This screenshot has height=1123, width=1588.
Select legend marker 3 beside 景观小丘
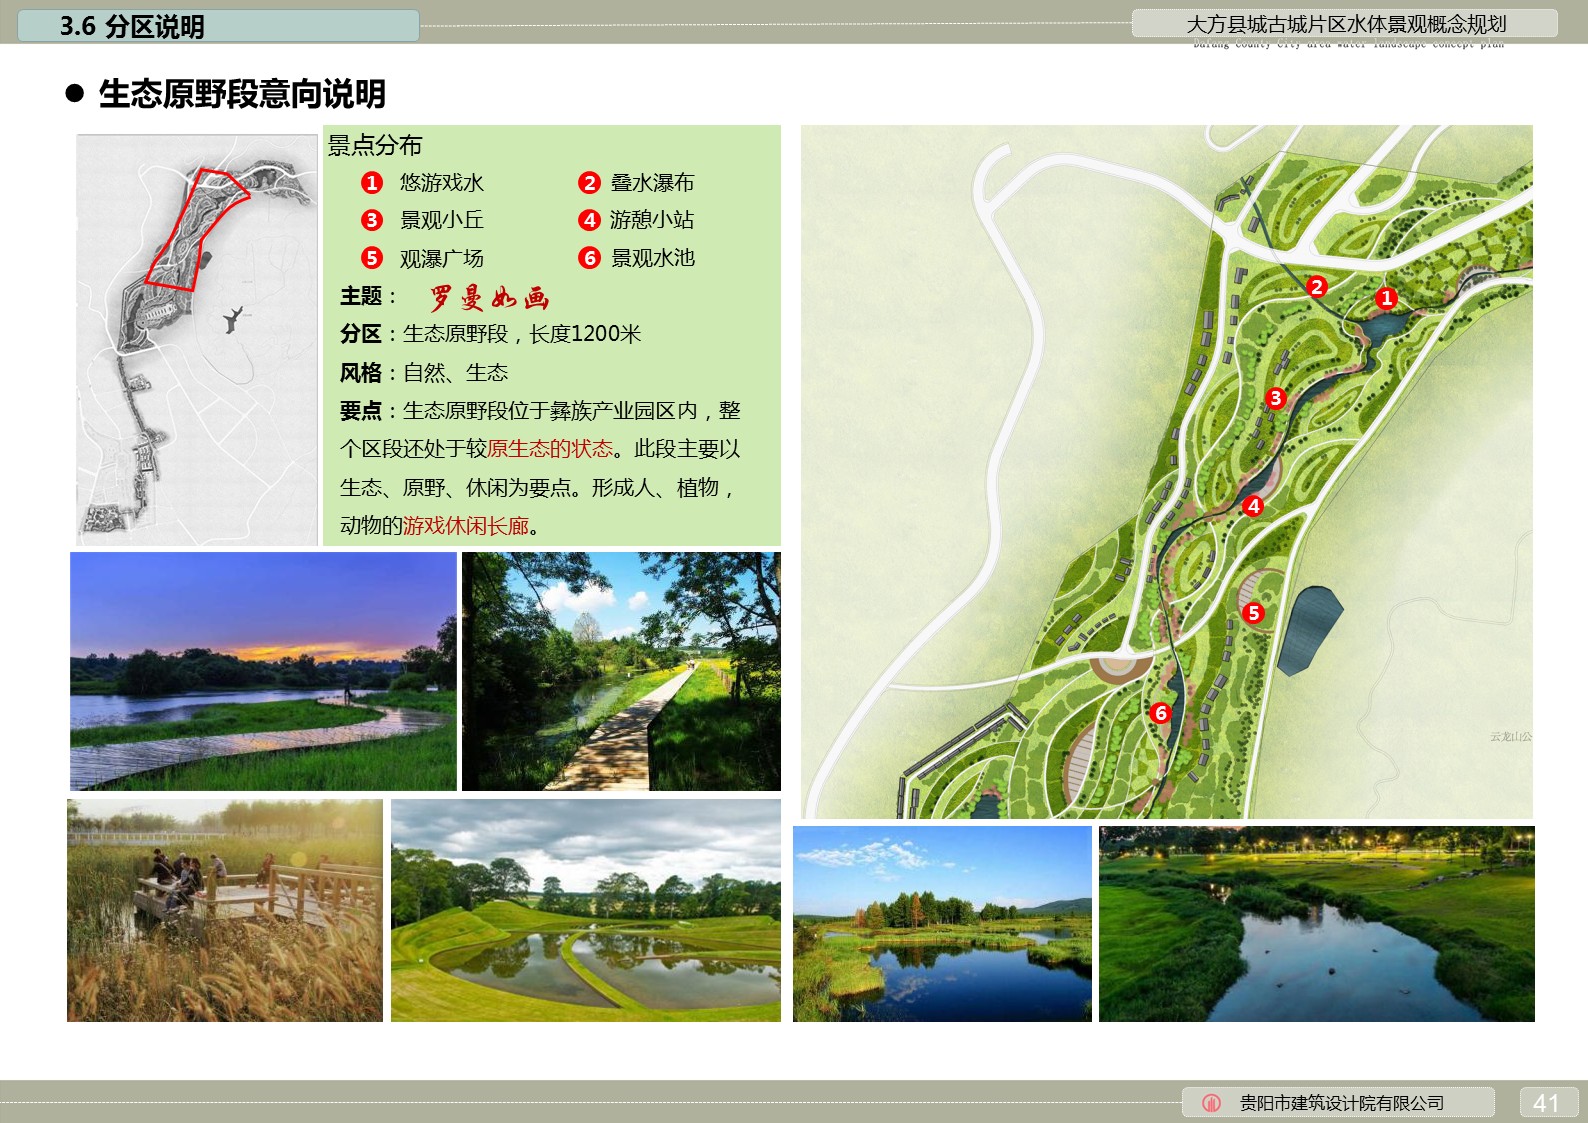(372, 220)
